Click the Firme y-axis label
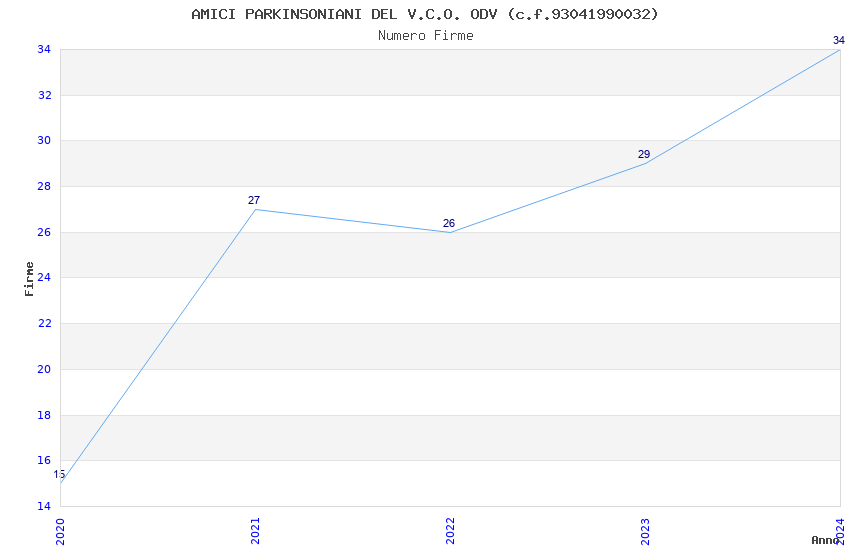 [x=29, y=279]
